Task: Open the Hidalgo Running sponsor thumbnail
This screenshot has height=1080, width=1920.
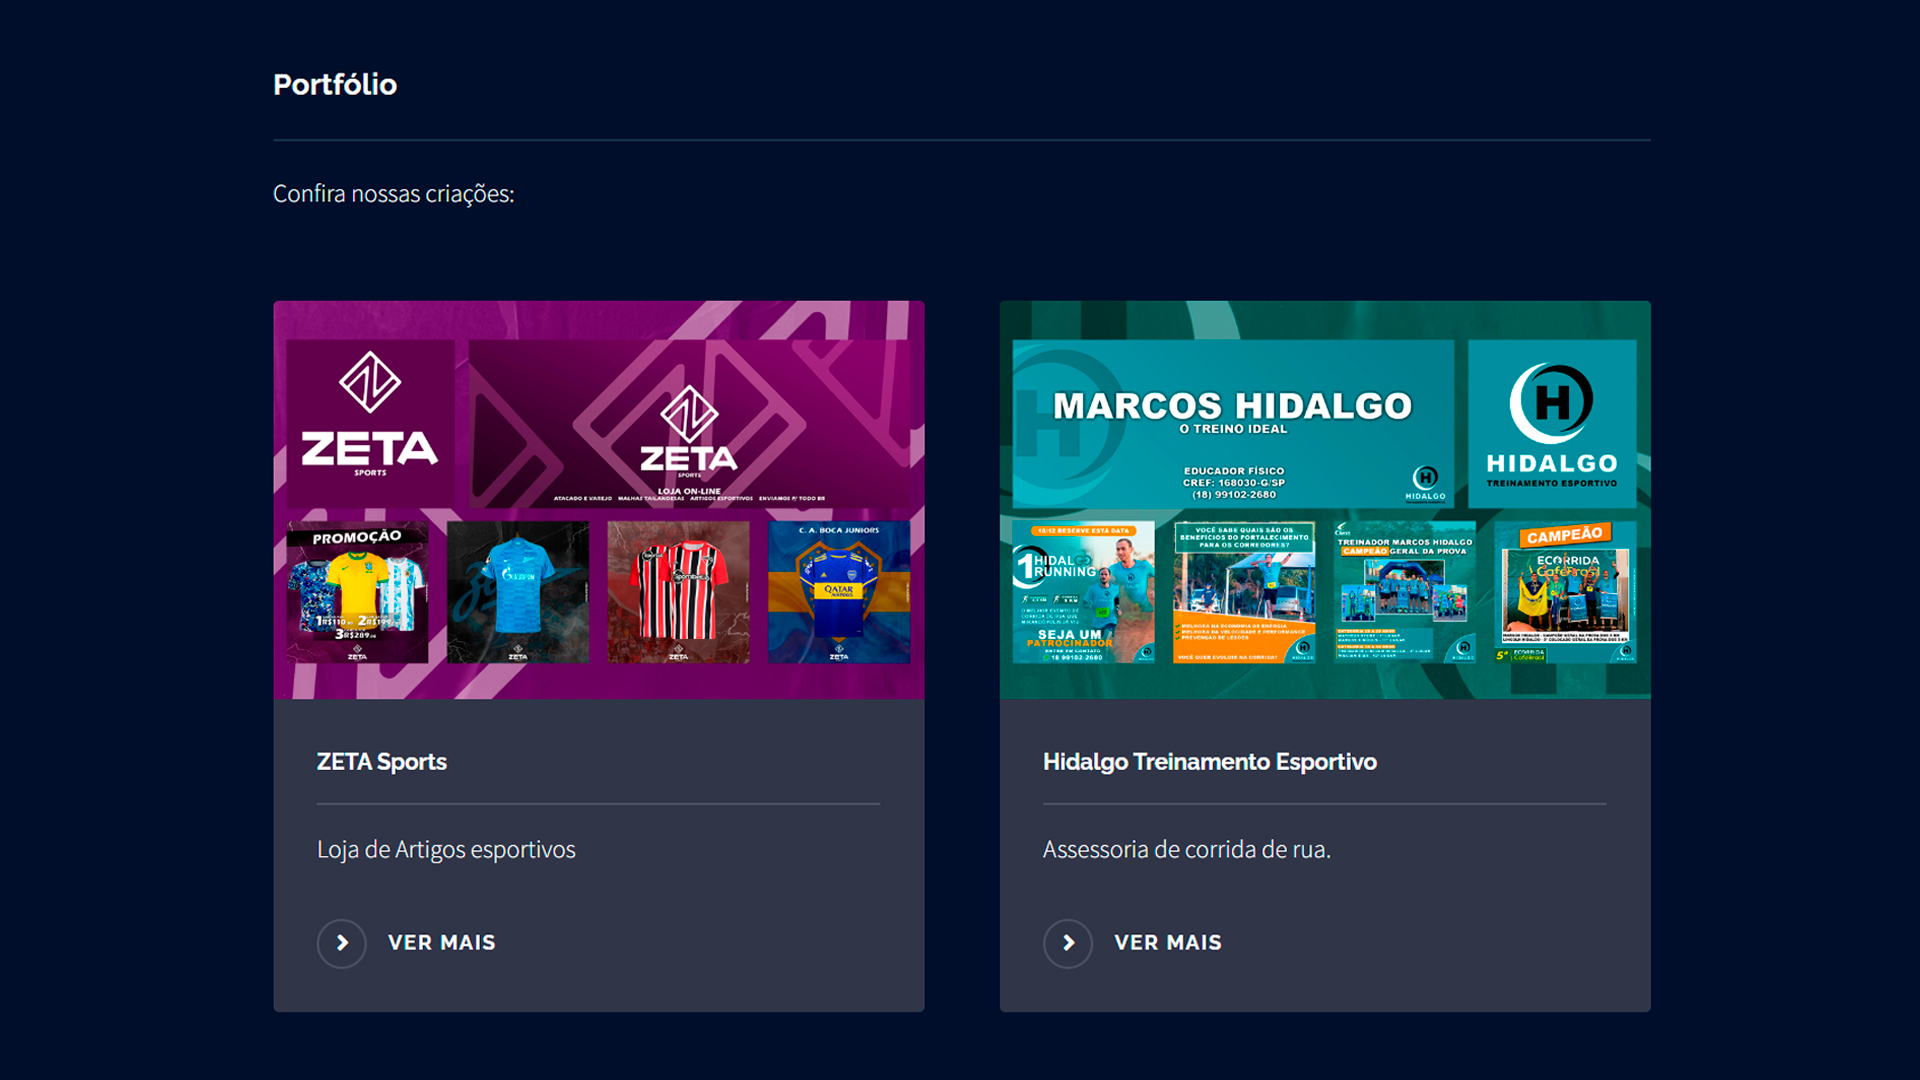Action: pos(1084,592)
